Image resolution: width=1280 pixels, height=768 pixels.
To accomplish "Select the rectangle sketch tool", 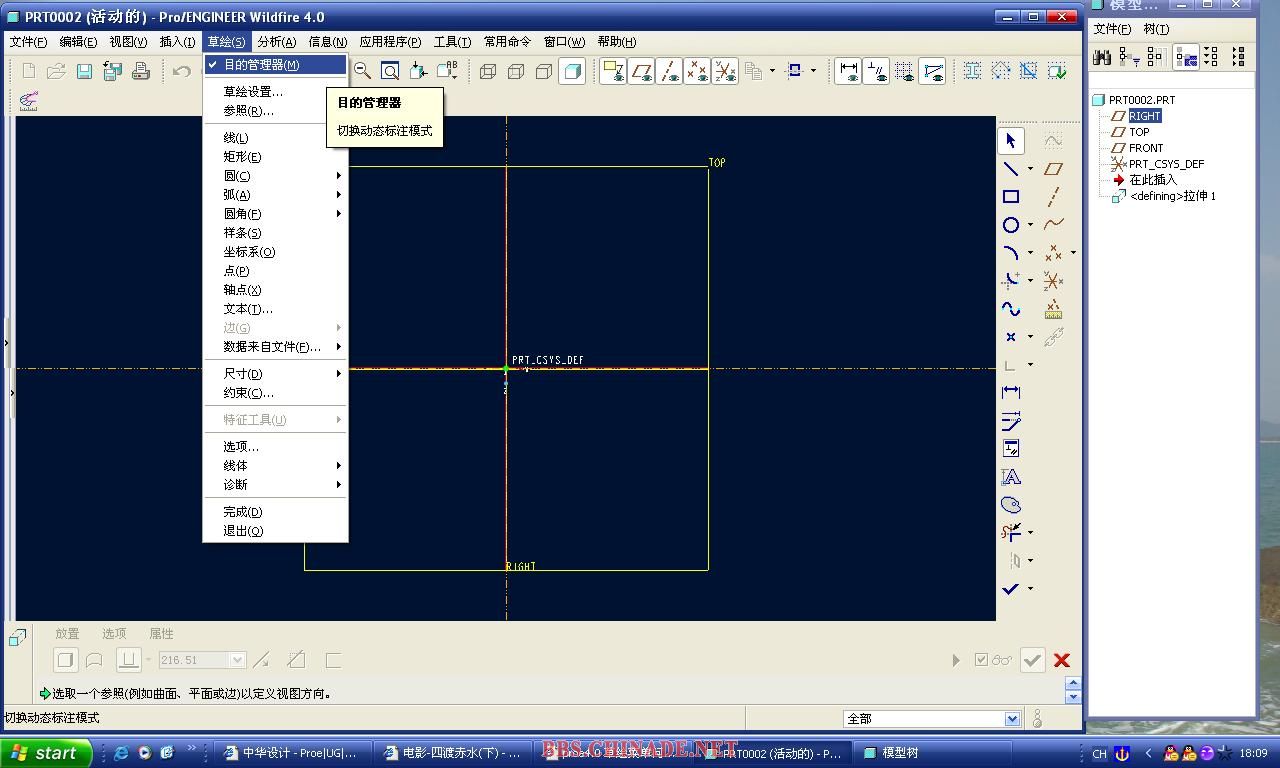I will click(x=1011, y=197).
